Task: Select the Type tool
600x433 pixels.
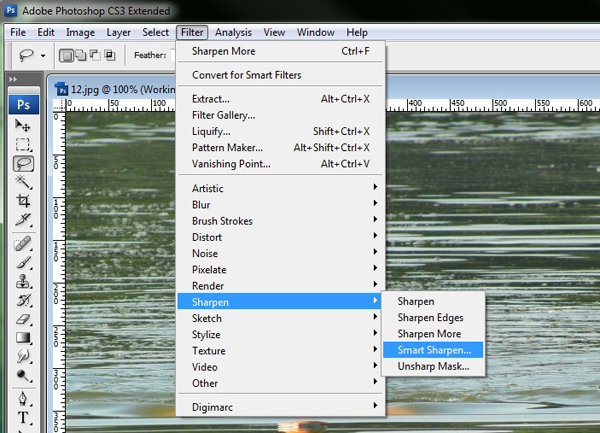Action: click(x=23, y=418)
